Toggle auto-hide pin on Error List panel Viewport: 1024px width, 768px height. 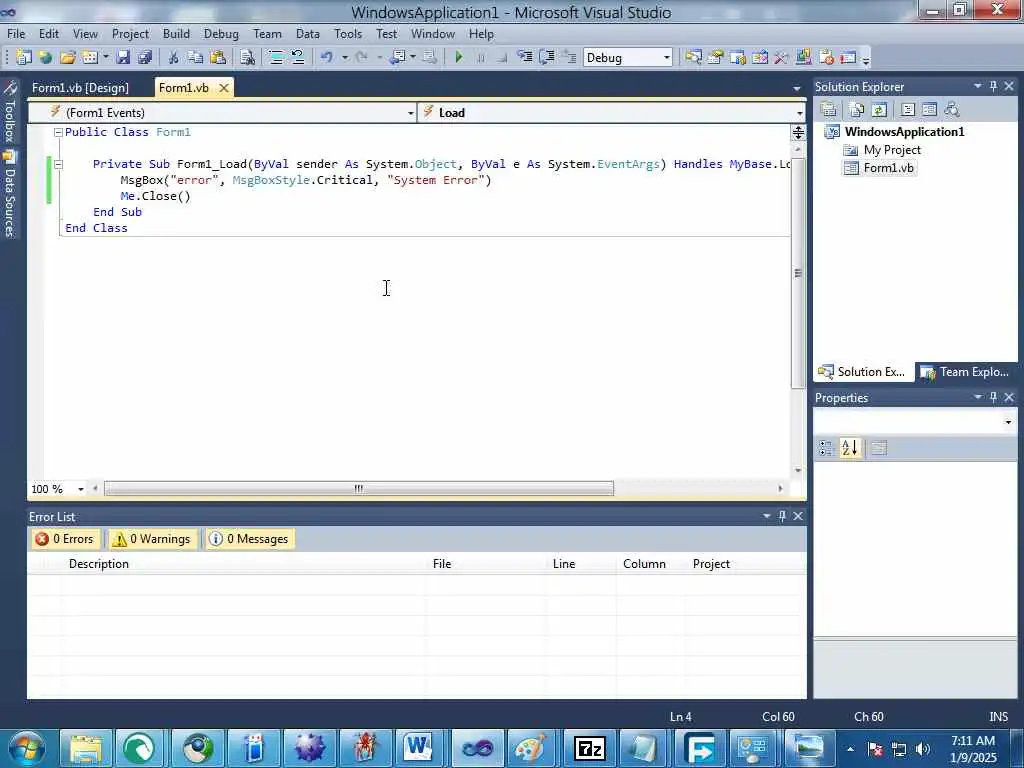pos(782,516)
